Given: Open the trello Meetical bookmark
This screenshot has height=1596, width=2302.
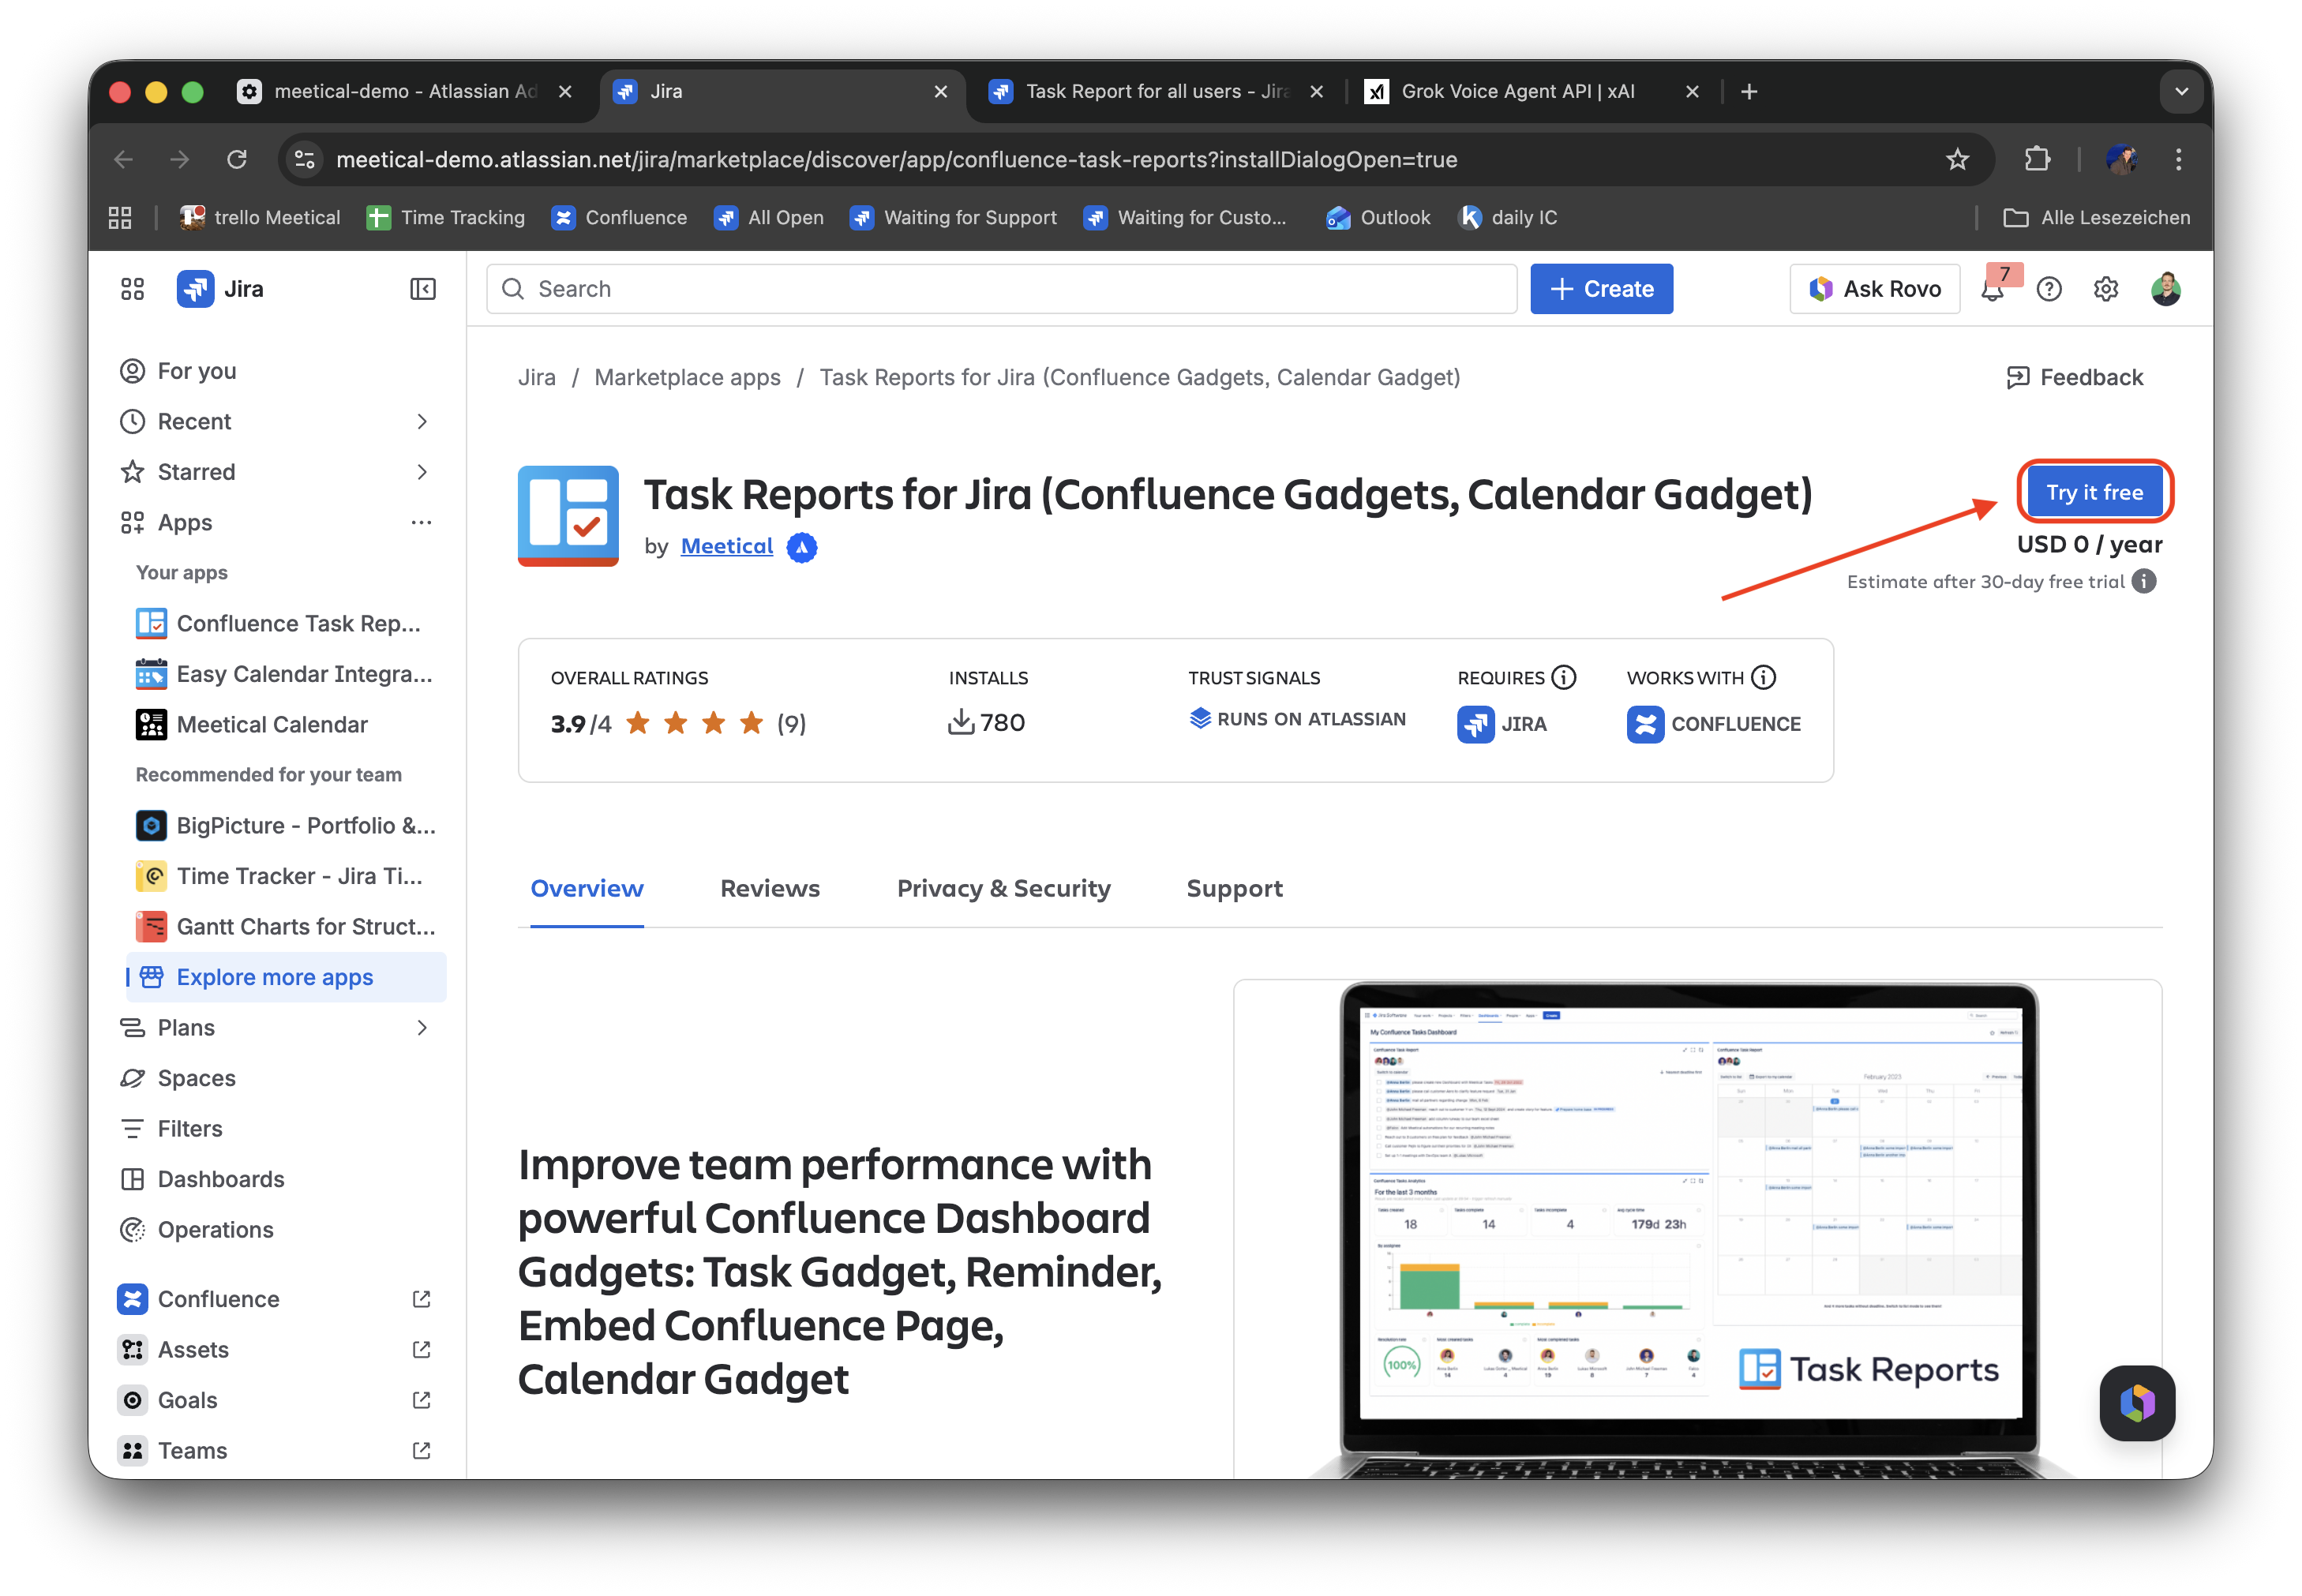Looking at the screenshot, I should (260, 217).
